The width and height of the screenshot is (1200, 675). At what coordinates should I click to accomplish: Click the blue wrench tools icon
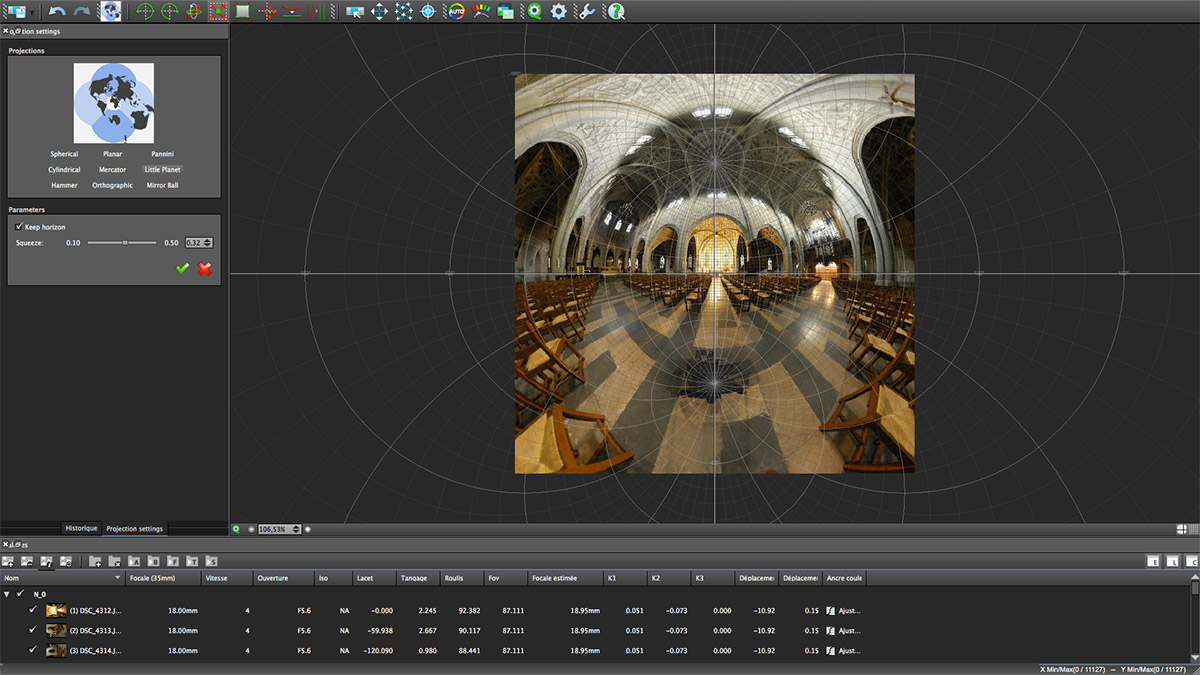coord(587,11)
